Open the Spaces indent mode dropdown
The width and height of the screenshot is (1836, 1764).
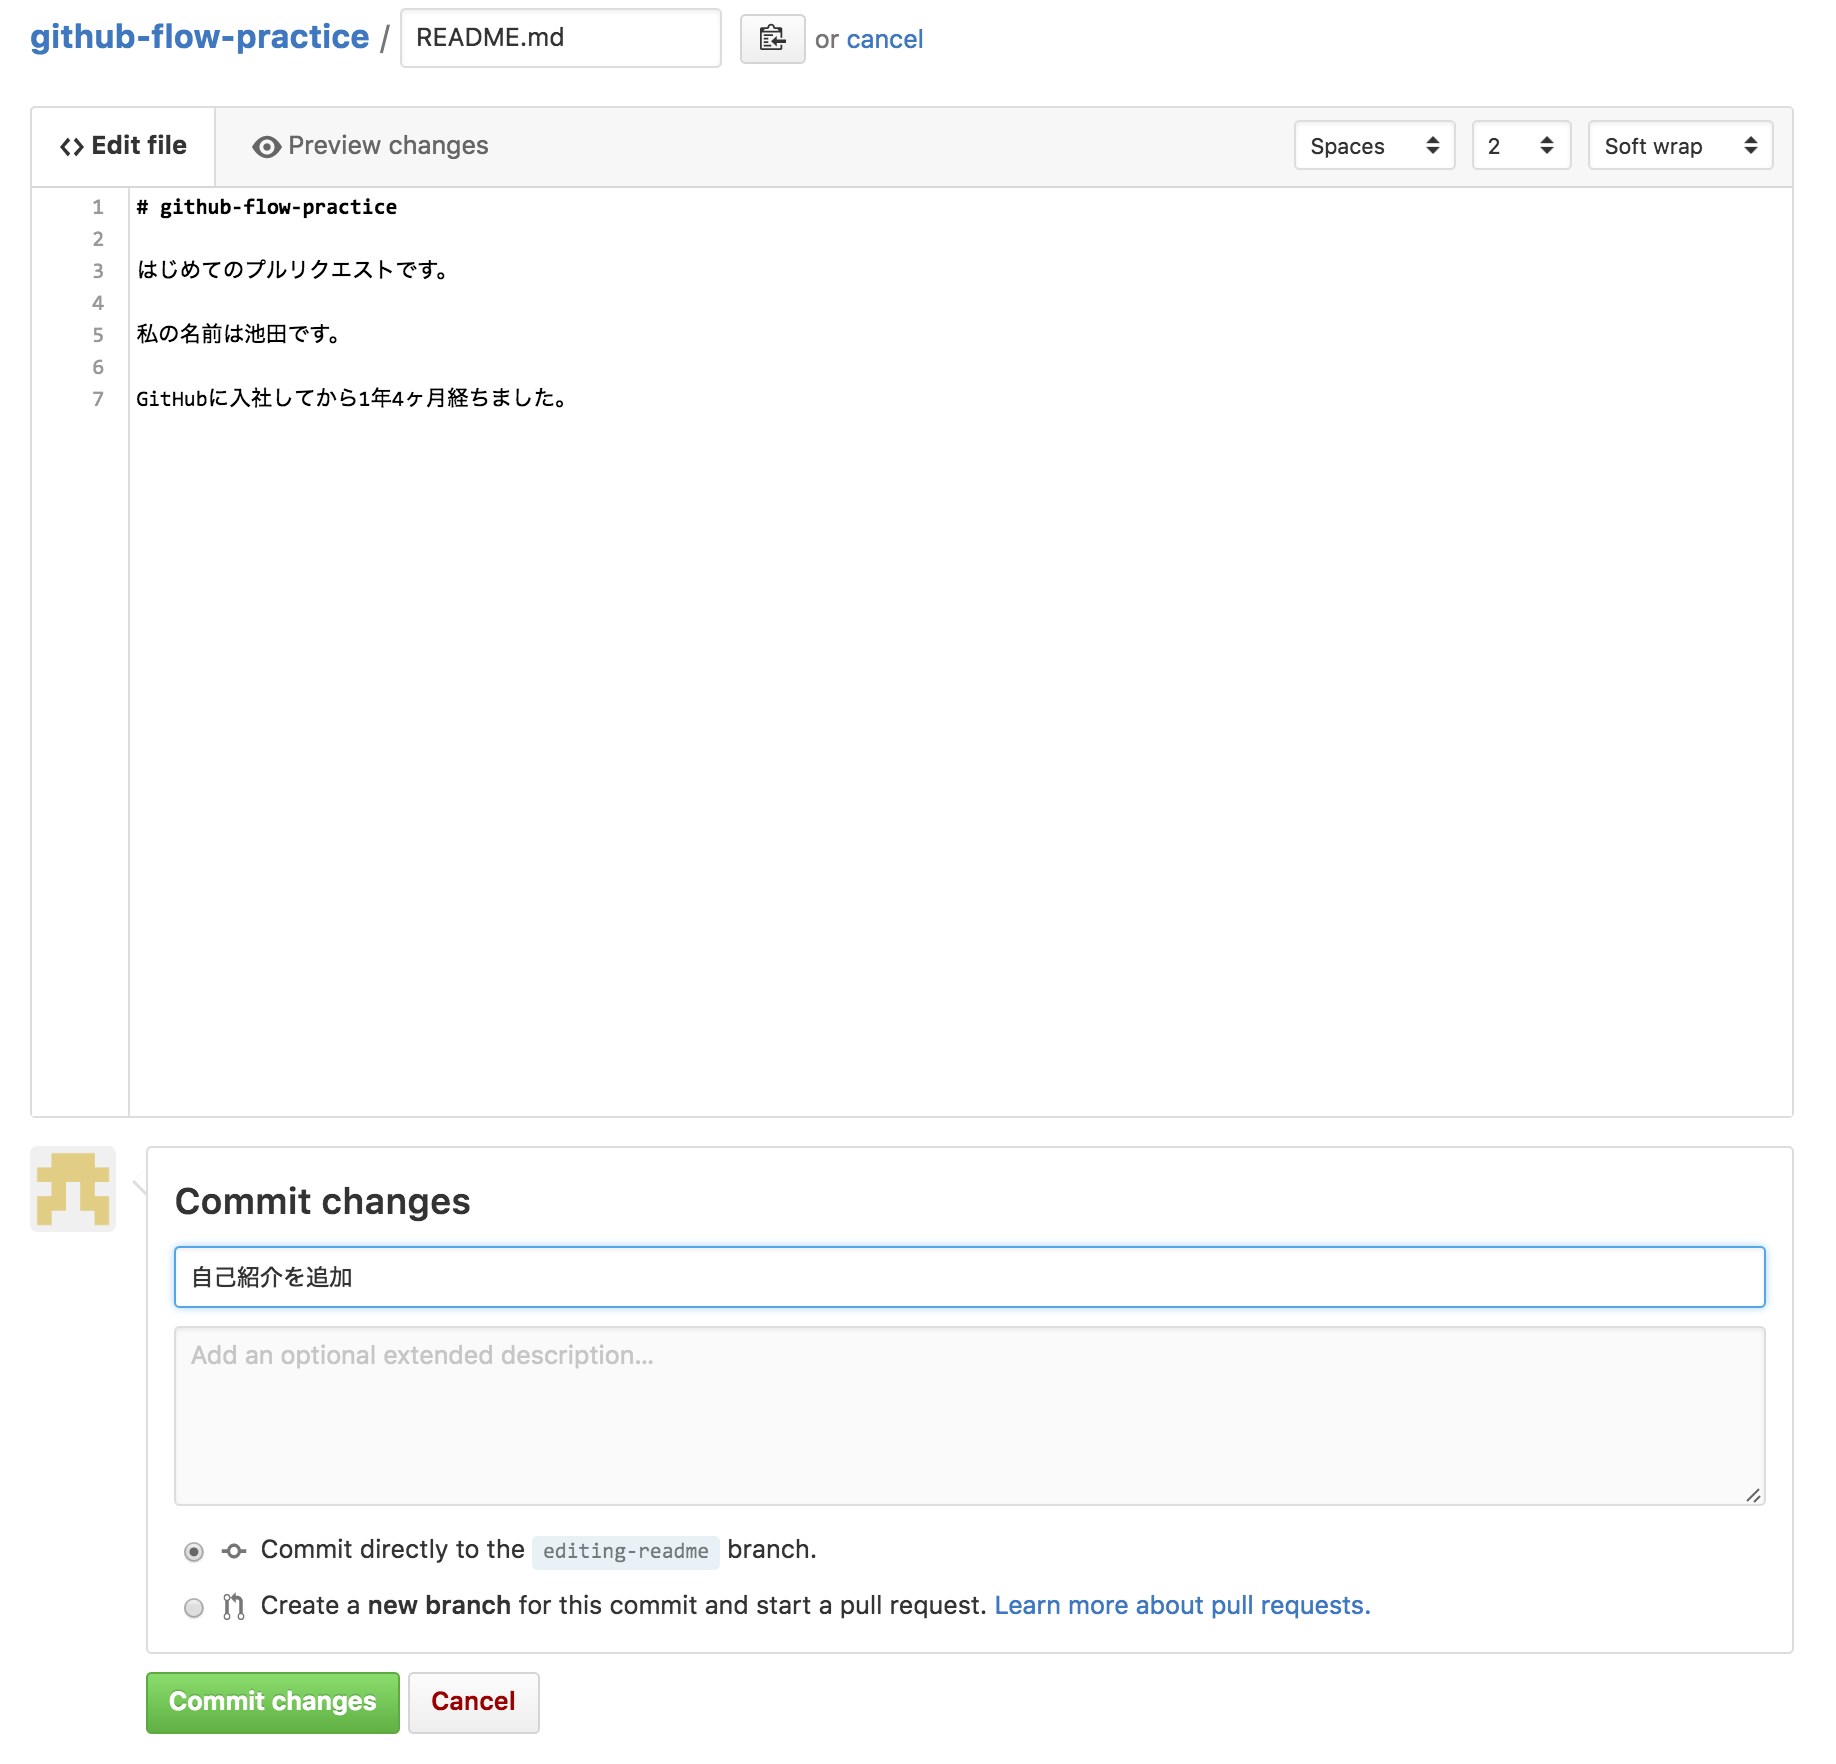[x=1374, y=146]
